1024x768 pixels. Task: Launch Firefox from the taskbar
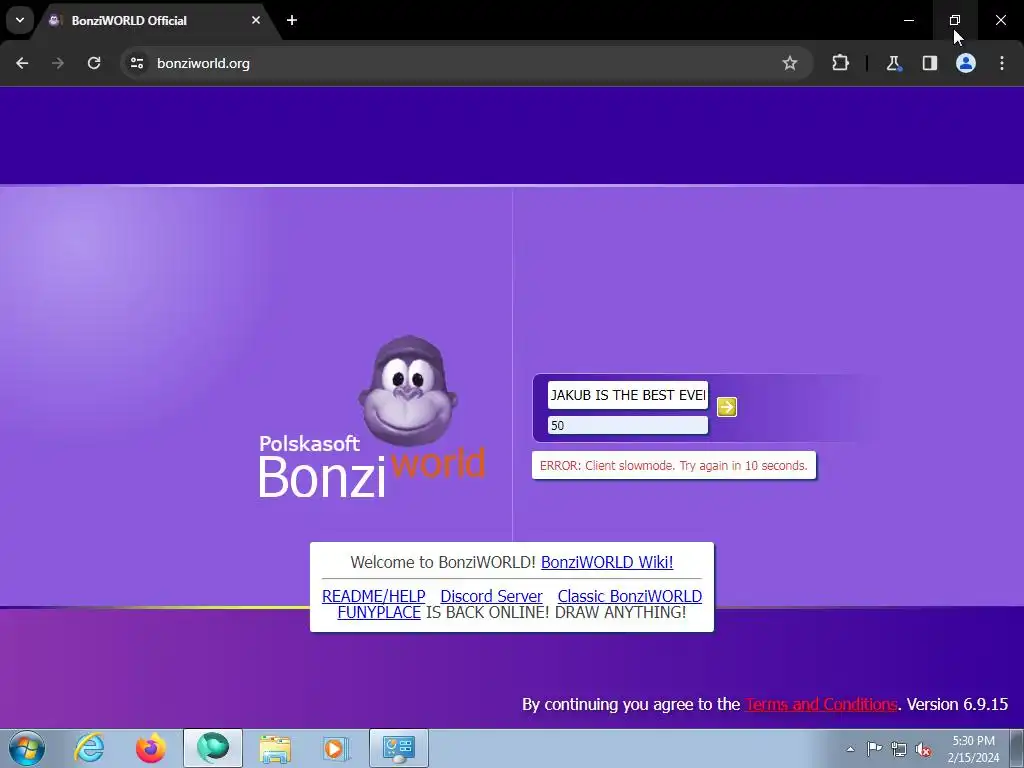click(151, 748)
